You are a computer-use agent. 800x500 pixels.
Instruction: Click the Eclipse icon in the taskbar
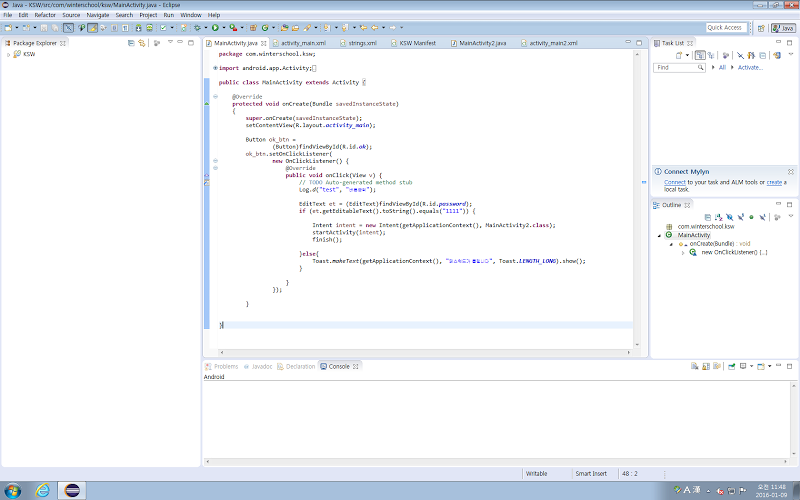(x=72, y=491)
